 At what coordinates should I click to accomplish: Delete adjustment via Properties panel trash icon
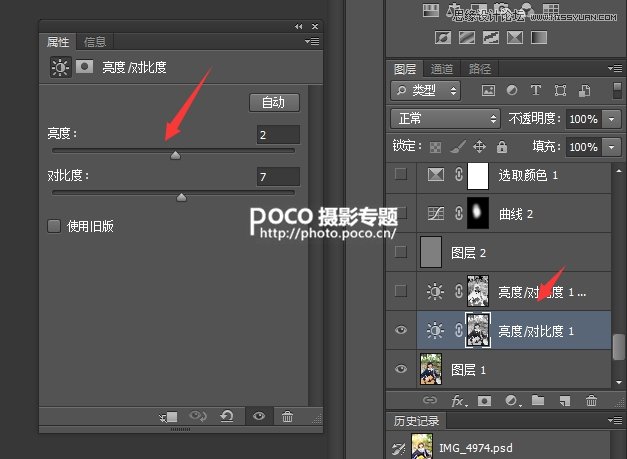click(x=287, y=417)
